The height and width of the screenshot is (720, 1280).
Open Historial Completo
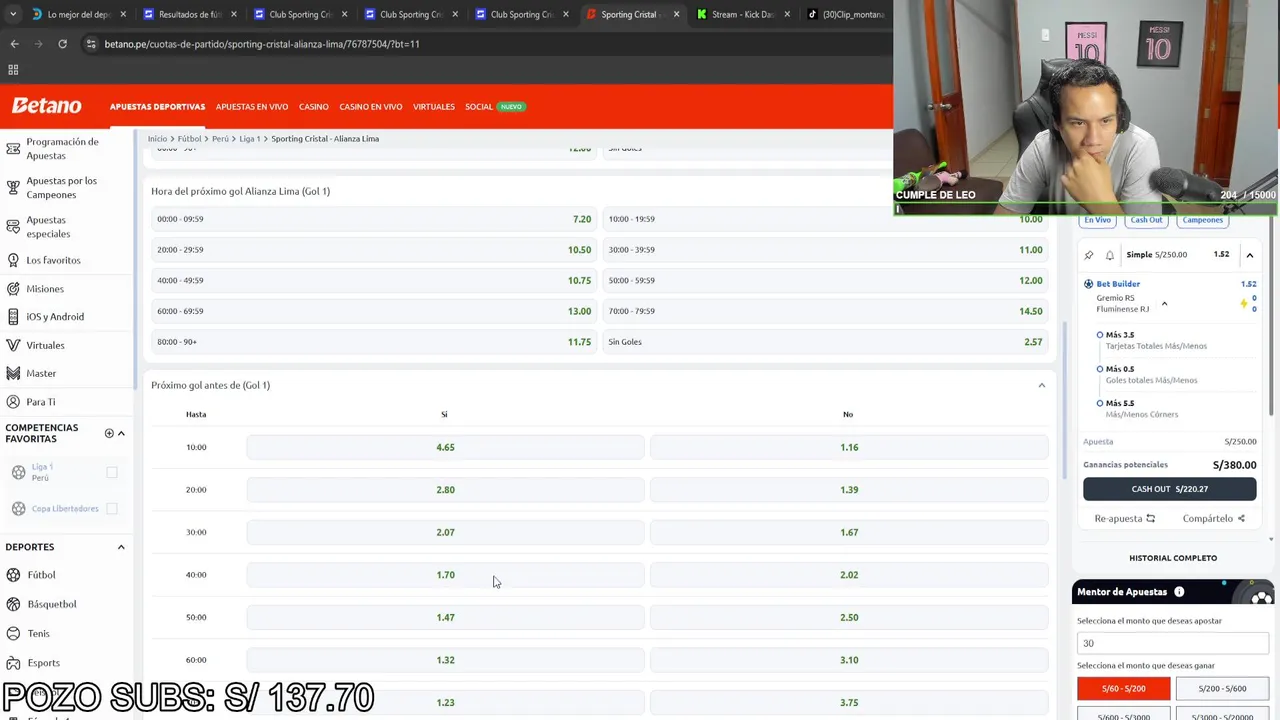1173,558
